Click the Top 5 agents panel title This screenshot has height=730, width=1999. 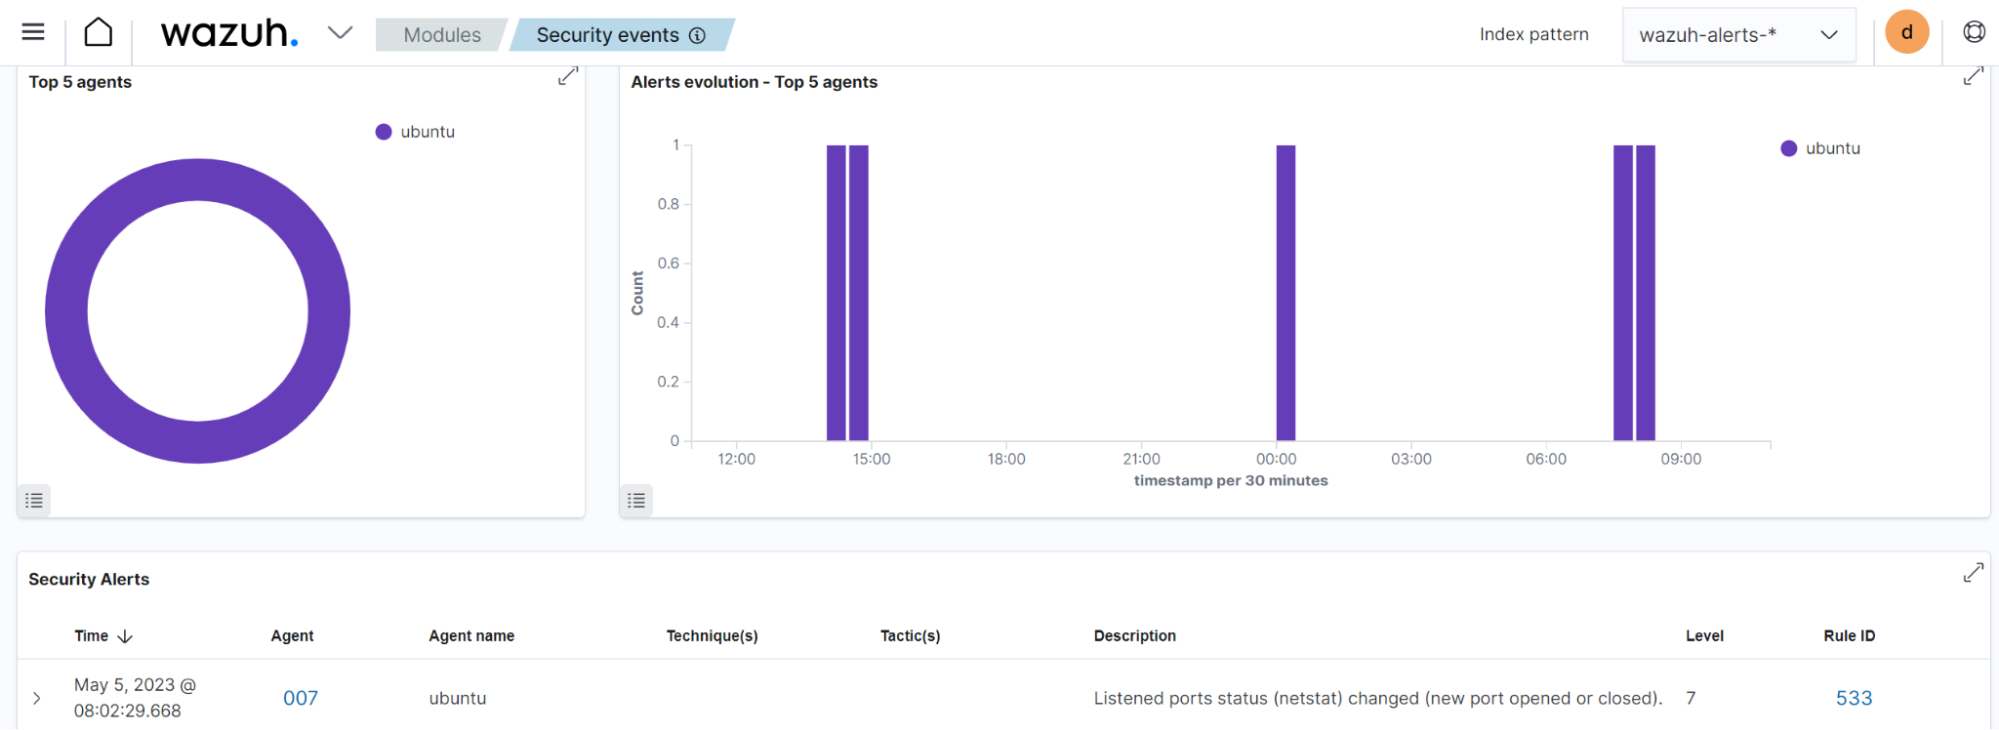click(80, 82)
